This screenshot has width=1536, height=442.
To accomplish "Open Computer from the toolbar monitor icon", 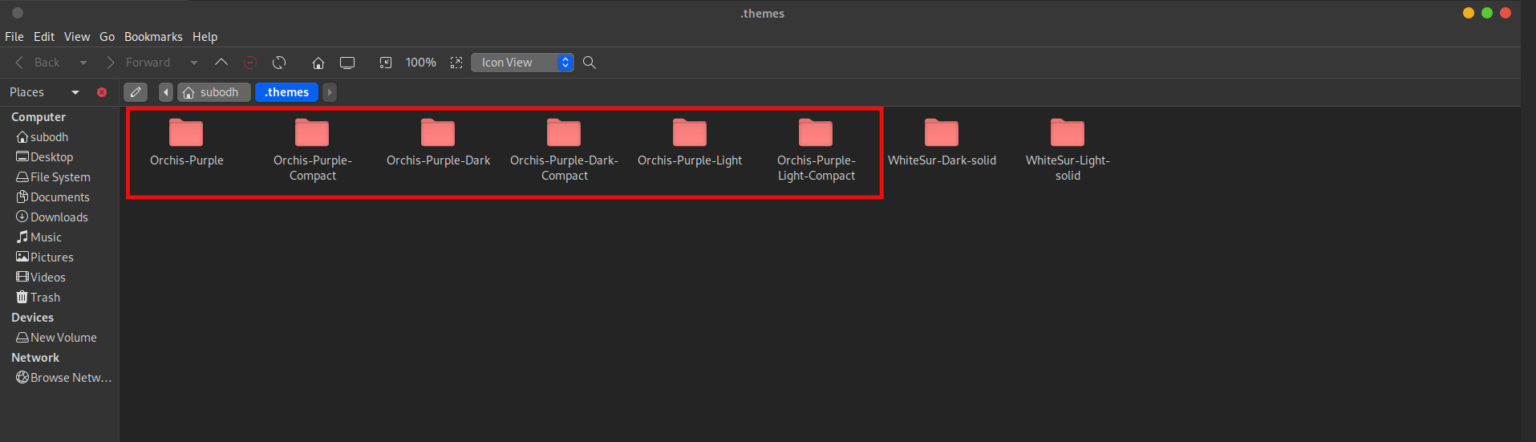I will click(x=347, y=62).
